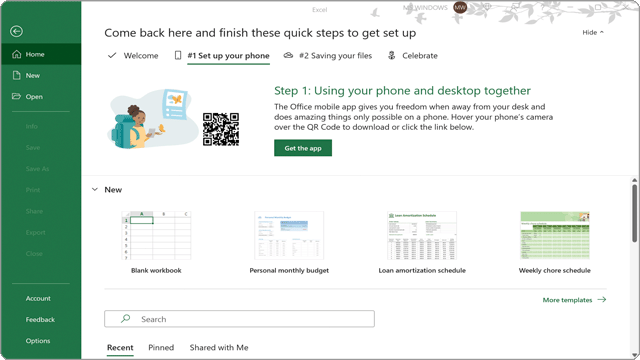The image size is (640, 360).
Task: Switch to '#2 Saving your files' tab
Action: point(328,56)
